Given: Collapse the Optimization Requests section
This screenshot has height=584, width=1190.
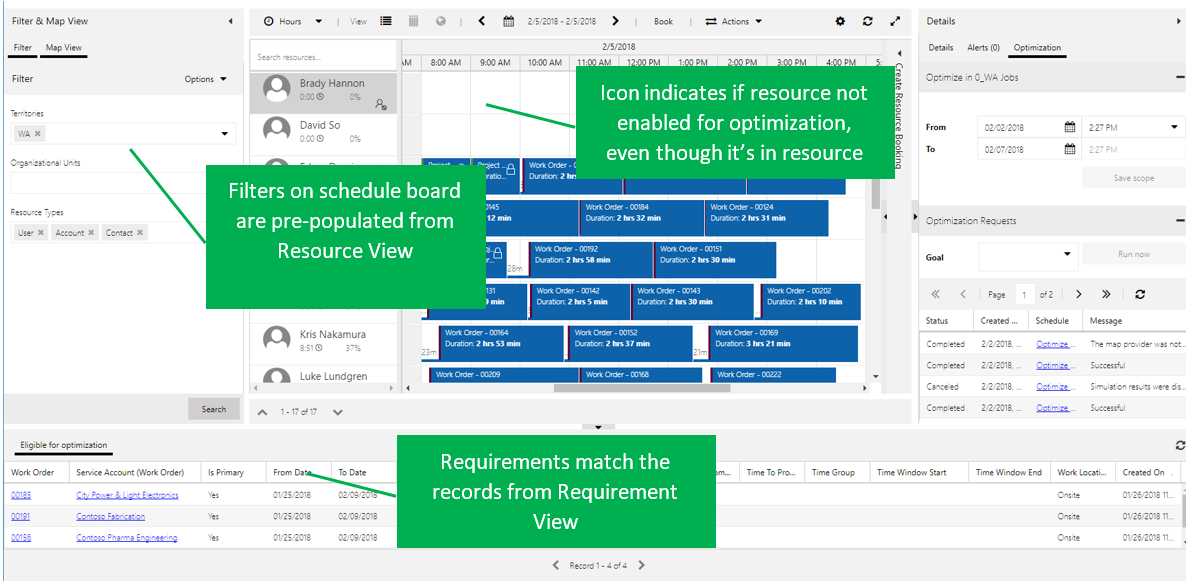Looking at the screenshot, I should click(x=1180, y=221).
